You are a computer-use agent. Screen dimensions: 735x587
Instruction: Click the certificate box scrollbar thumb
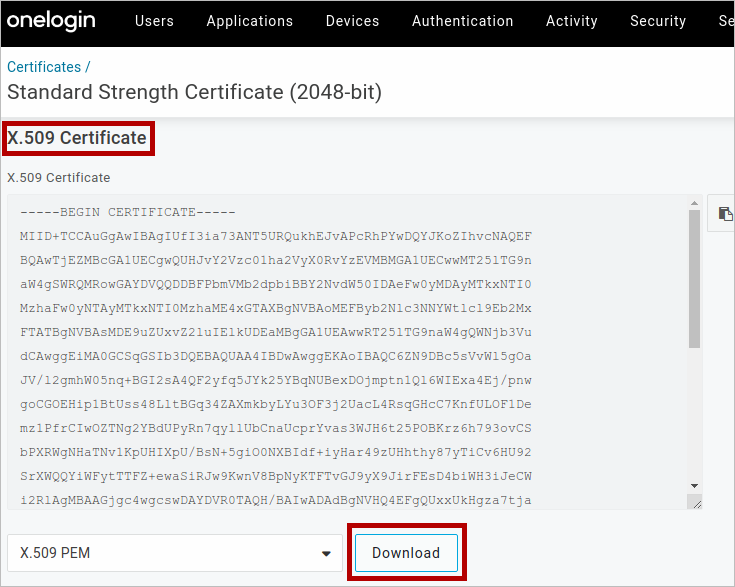(x=694, y=280)
